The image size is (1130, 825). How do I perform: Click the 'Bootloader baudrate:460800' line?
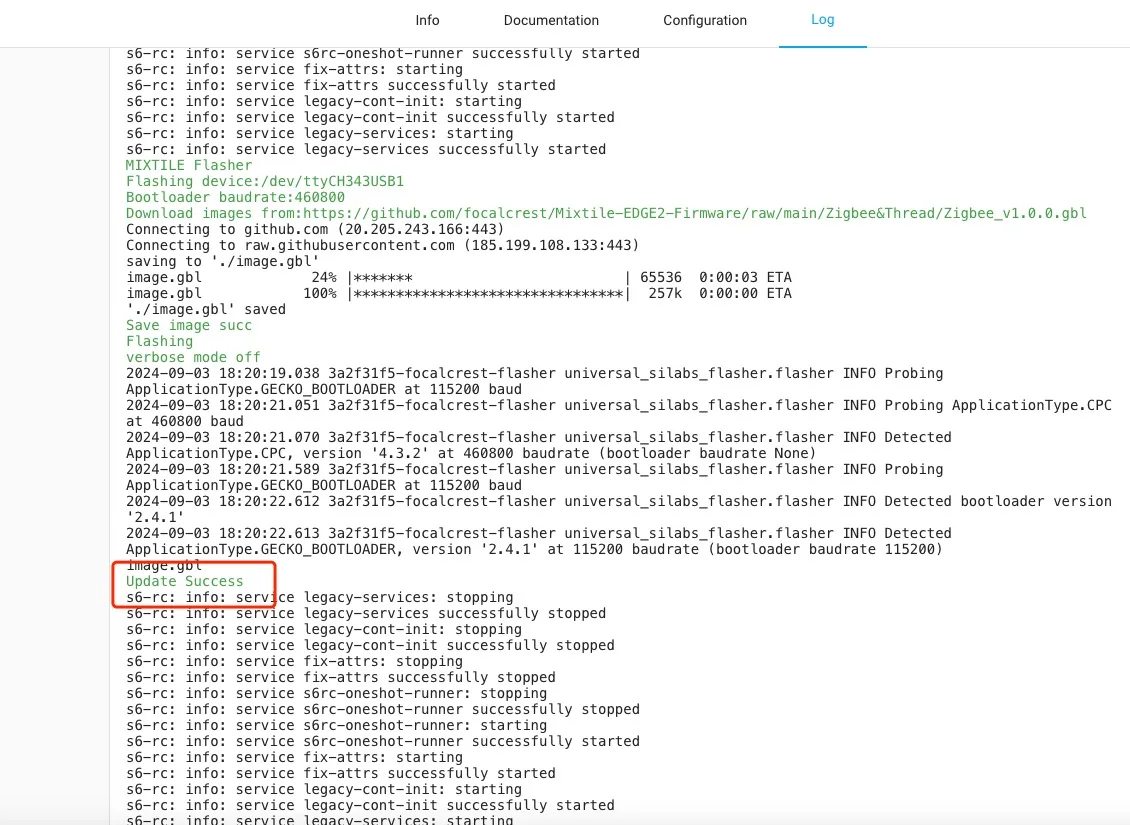pyautogui.click(x=235, y=197)
